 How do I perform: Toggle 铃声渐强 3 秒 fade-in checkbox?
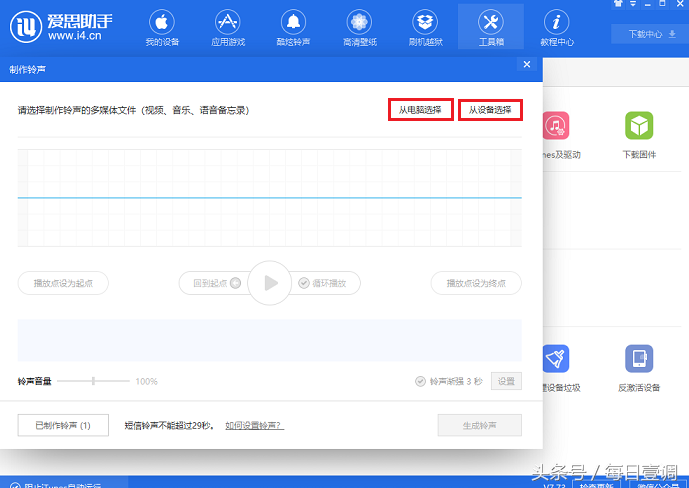tap(420, 381)
